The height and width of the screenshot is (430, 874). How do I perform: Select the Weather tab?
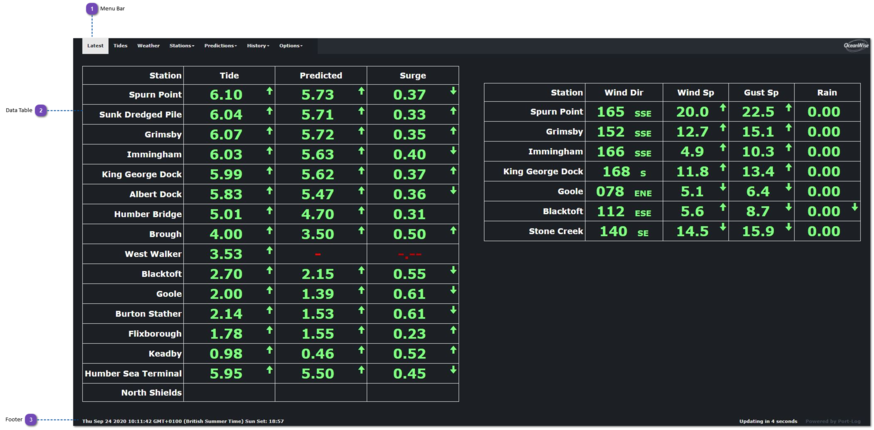pyautogui.click(x=148, y=46)
